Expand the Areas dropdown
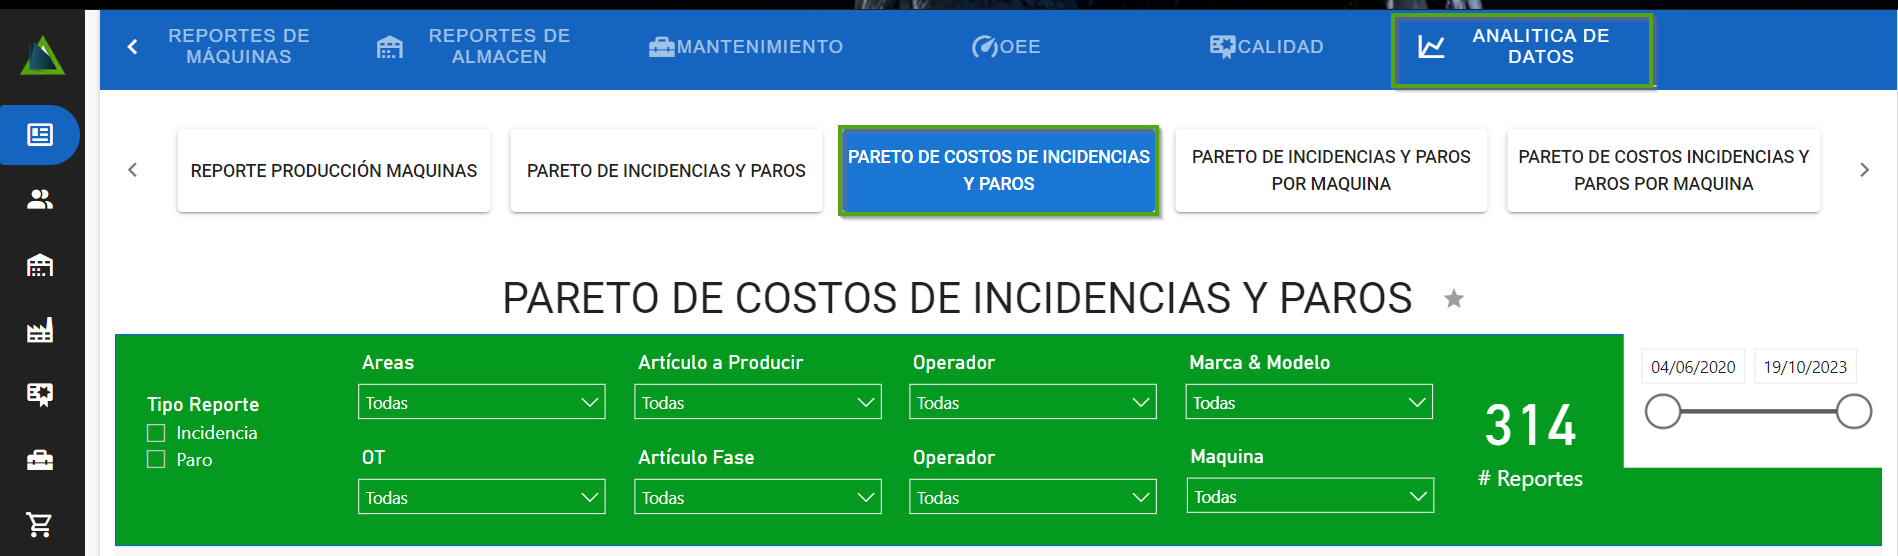1898x556 pixels. pyautogui.click(x=481, y=402)
